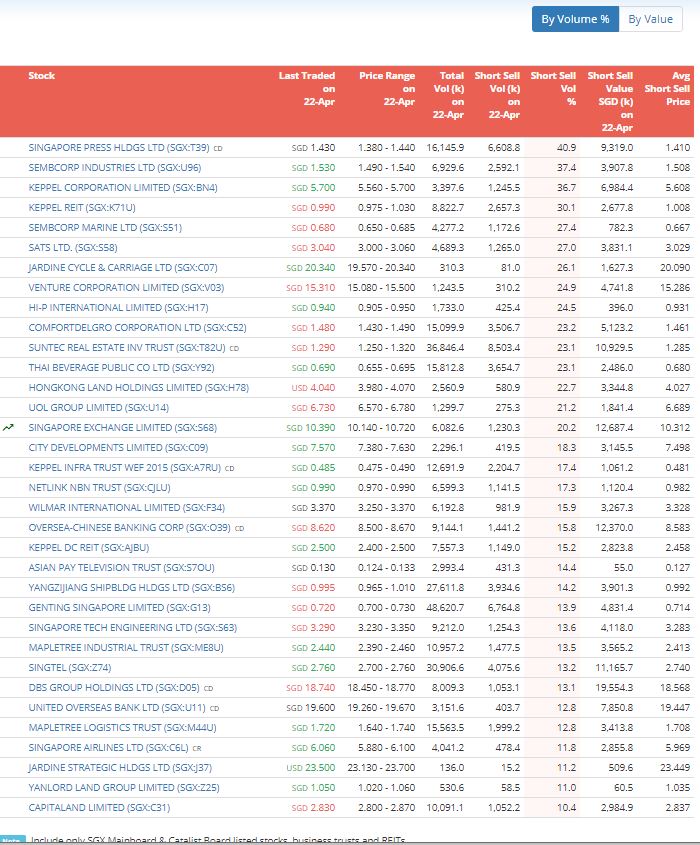Image resolution: width=700 pixels, height=845 pixels.
Task: Sort by Short Sell Vol % header
Action: 553,88
